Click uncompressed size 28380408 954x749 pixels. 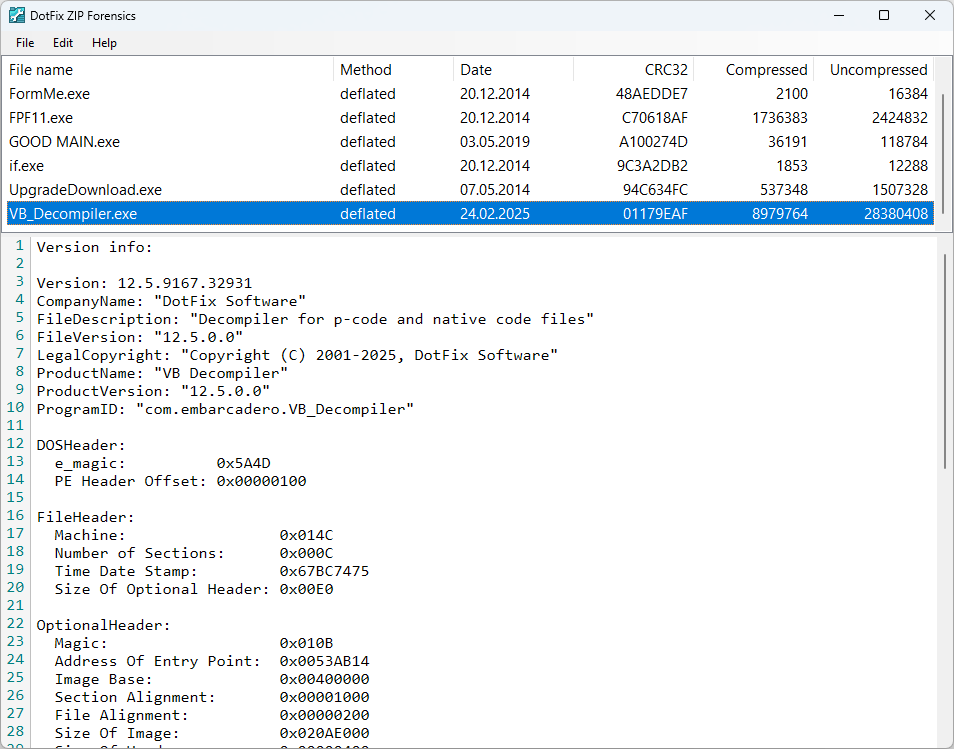[896, 214]
